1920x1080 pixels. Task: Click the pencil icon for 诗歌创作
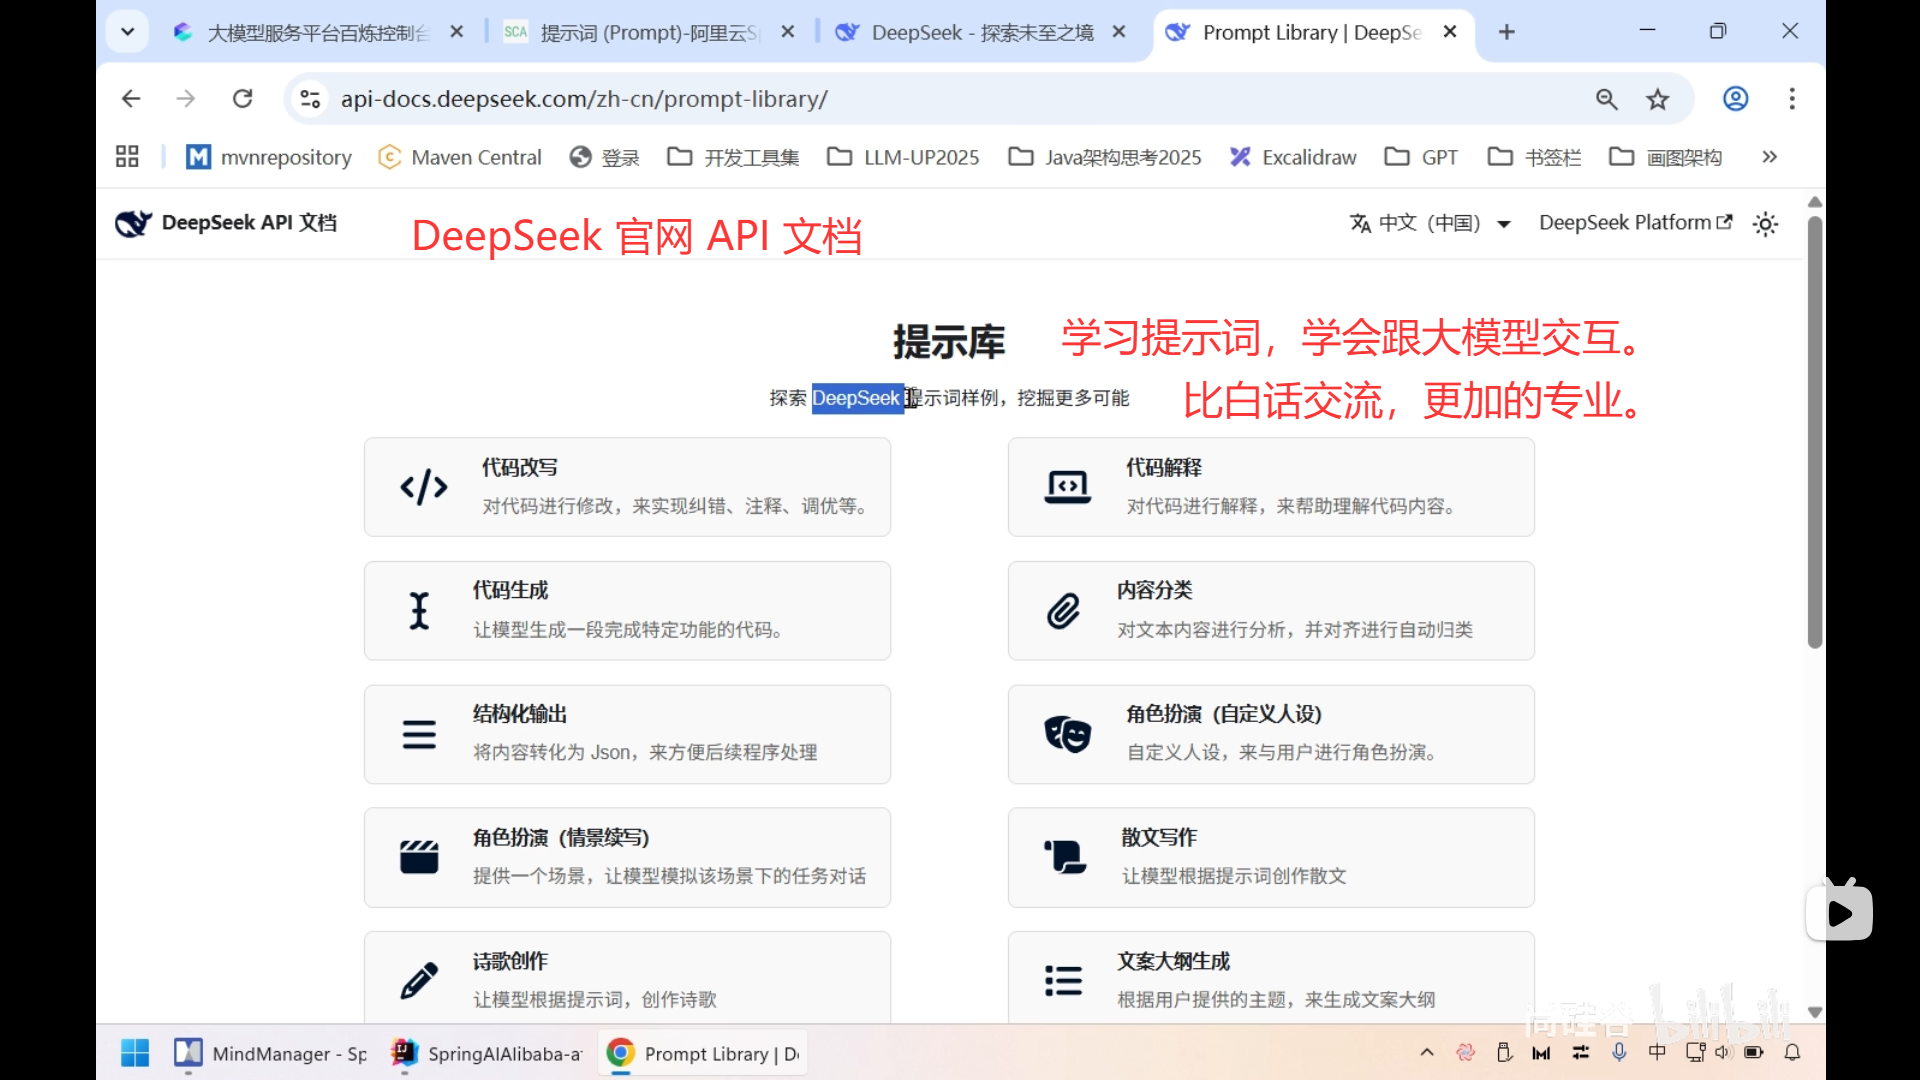(419, 981)
